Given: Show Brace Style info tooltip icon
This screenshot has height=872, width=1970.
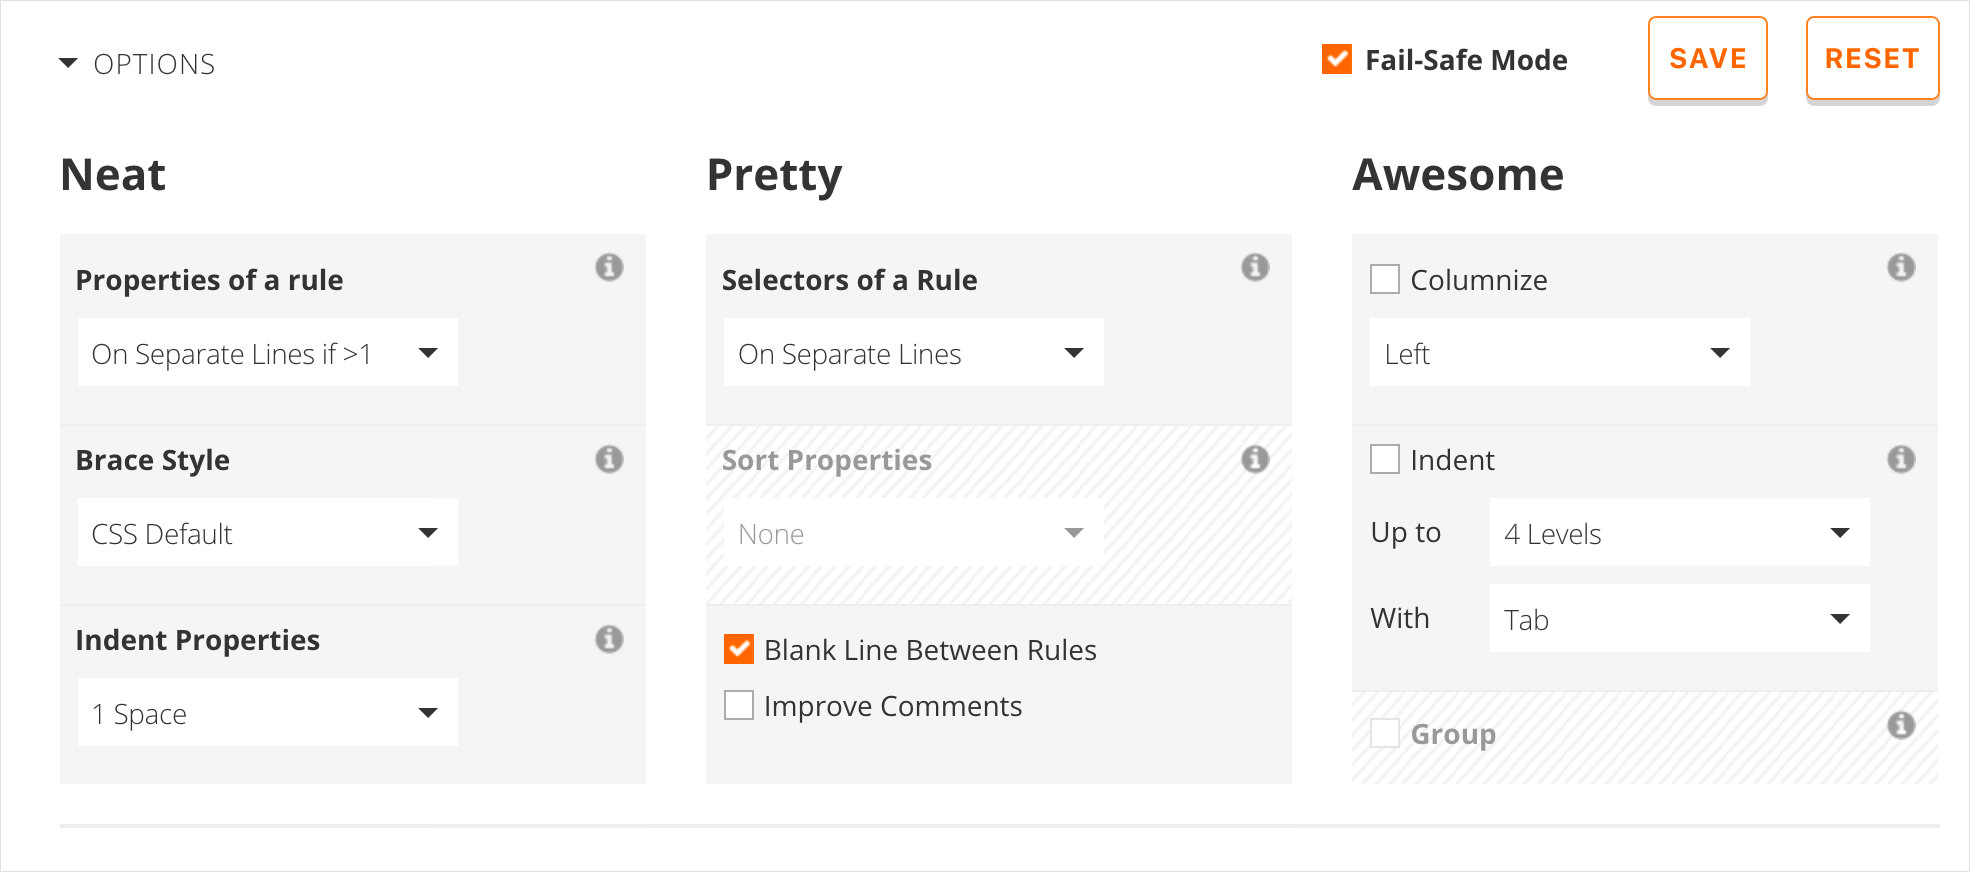Looking at the screenshot, I should point(609,459).
